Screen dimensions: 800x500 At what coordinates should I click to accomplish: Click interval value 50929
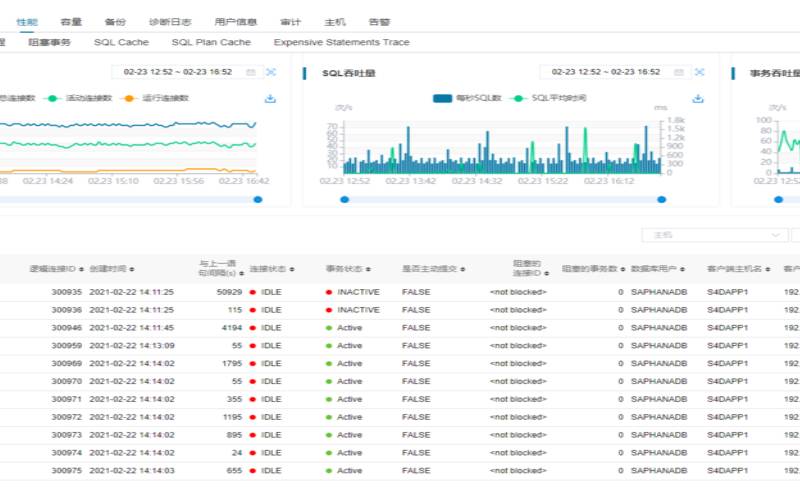[x=229, y=292]
